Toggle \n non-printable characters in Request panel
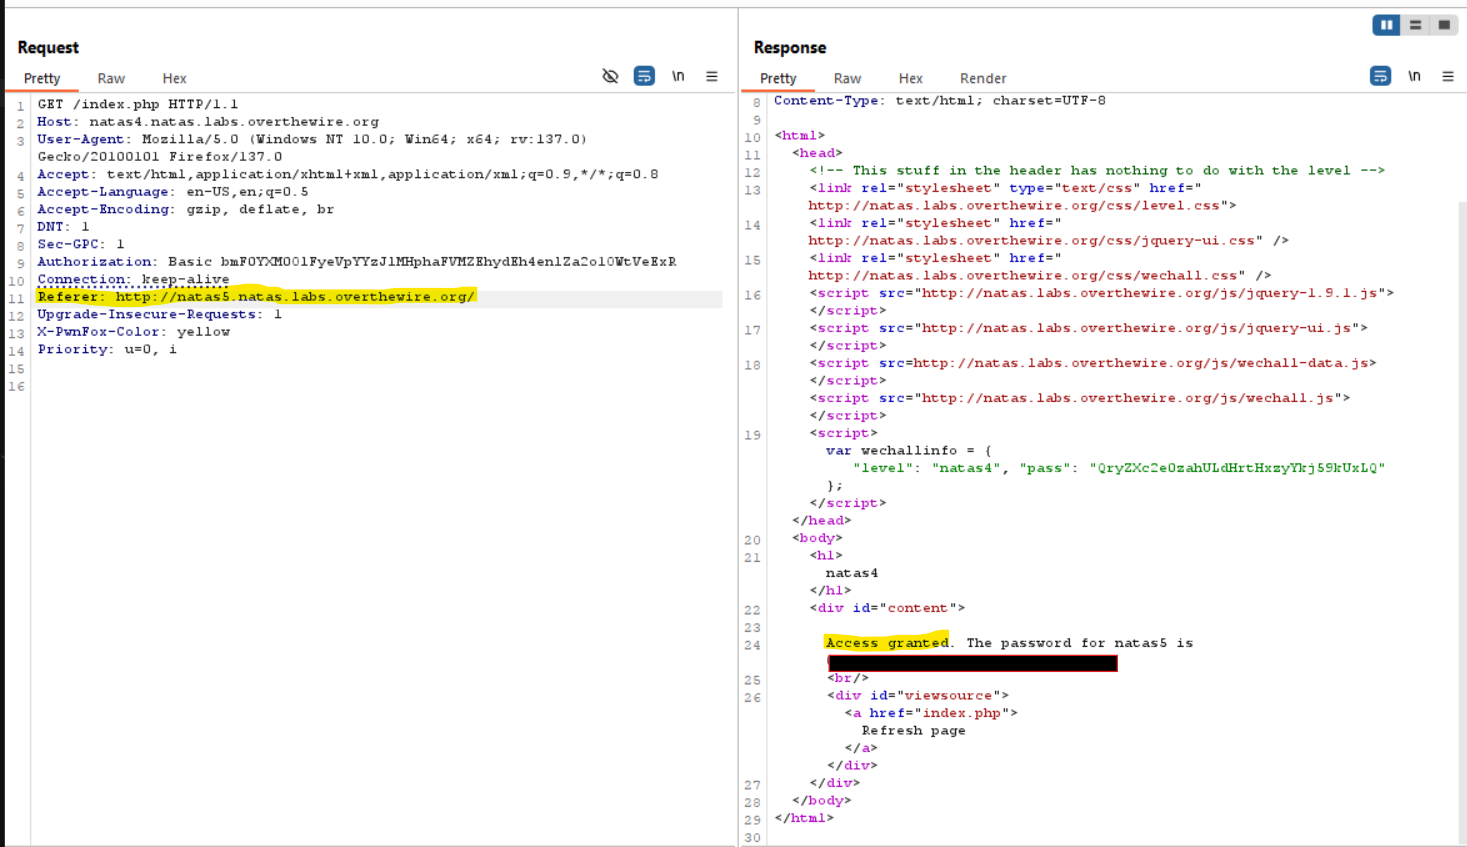Viewport: 1467px width, 847px height. point(678,76)
